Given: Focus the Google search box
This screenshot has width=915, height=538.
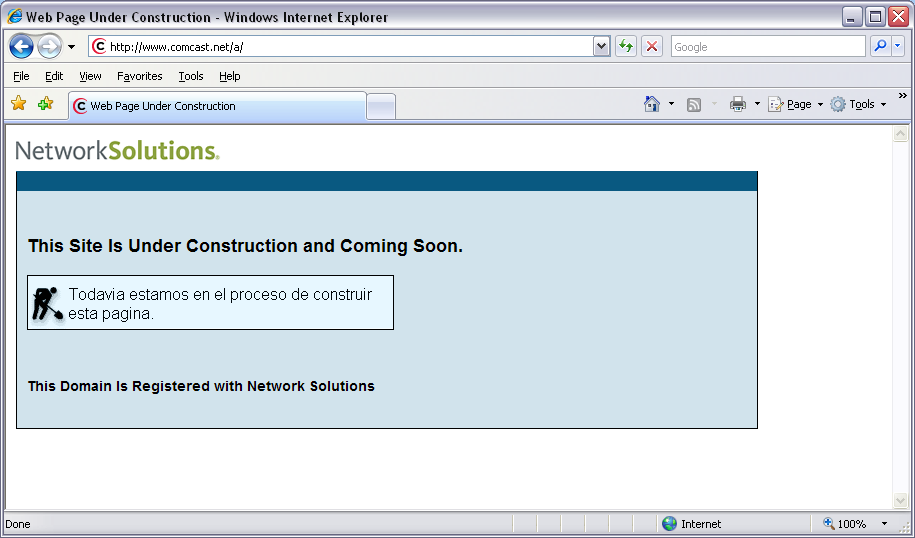Looking at the screenshot, I should [767, 47].
